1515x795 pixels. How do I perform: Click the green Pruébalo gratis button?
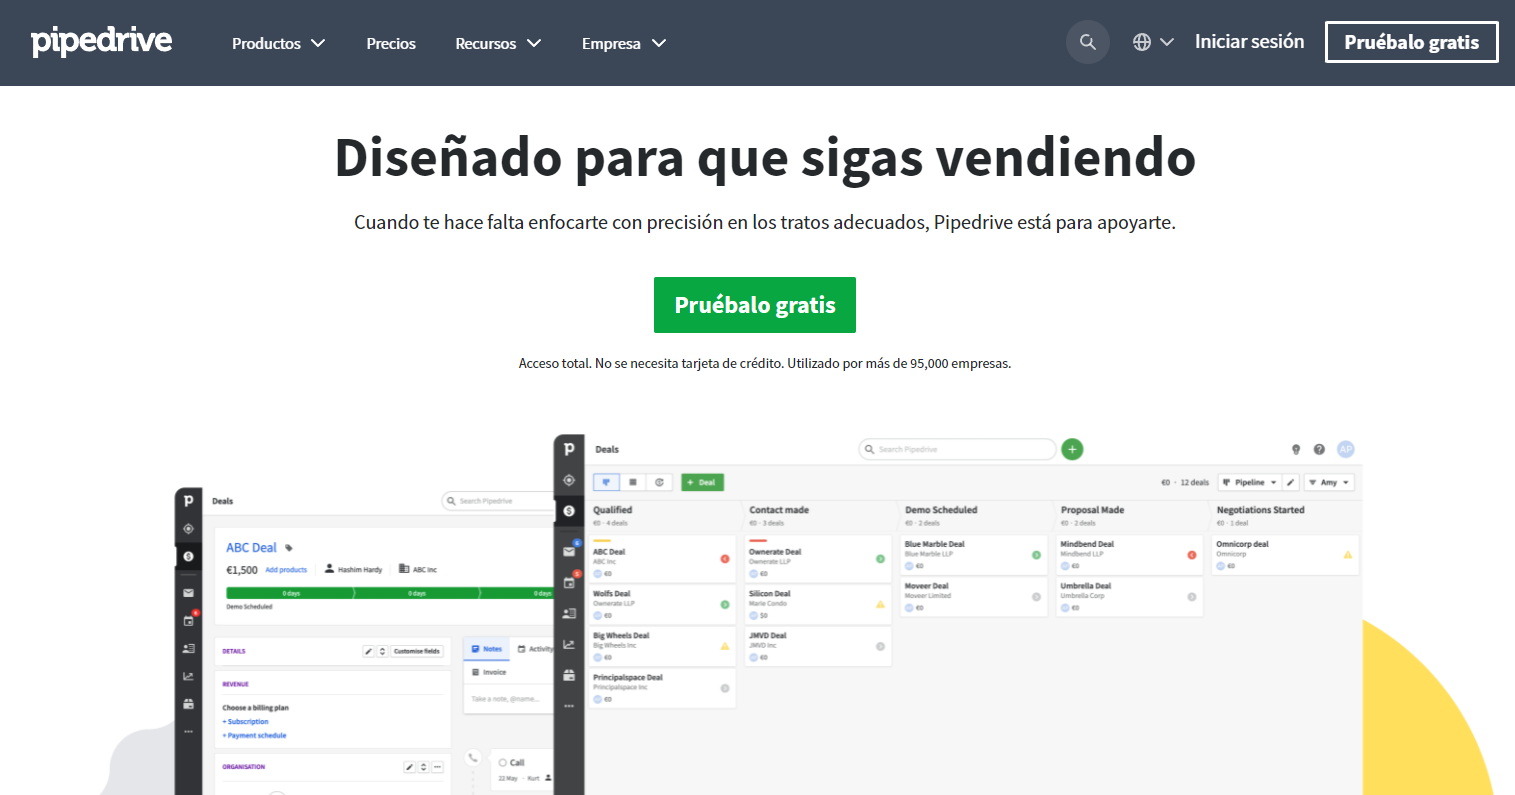755,305
